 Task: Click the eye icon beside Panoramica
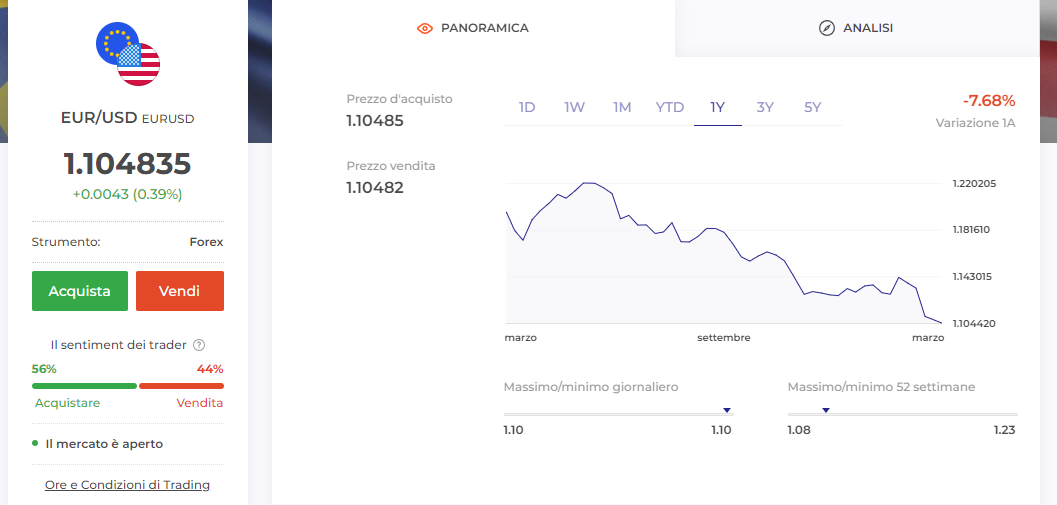(x=425, y=28)
